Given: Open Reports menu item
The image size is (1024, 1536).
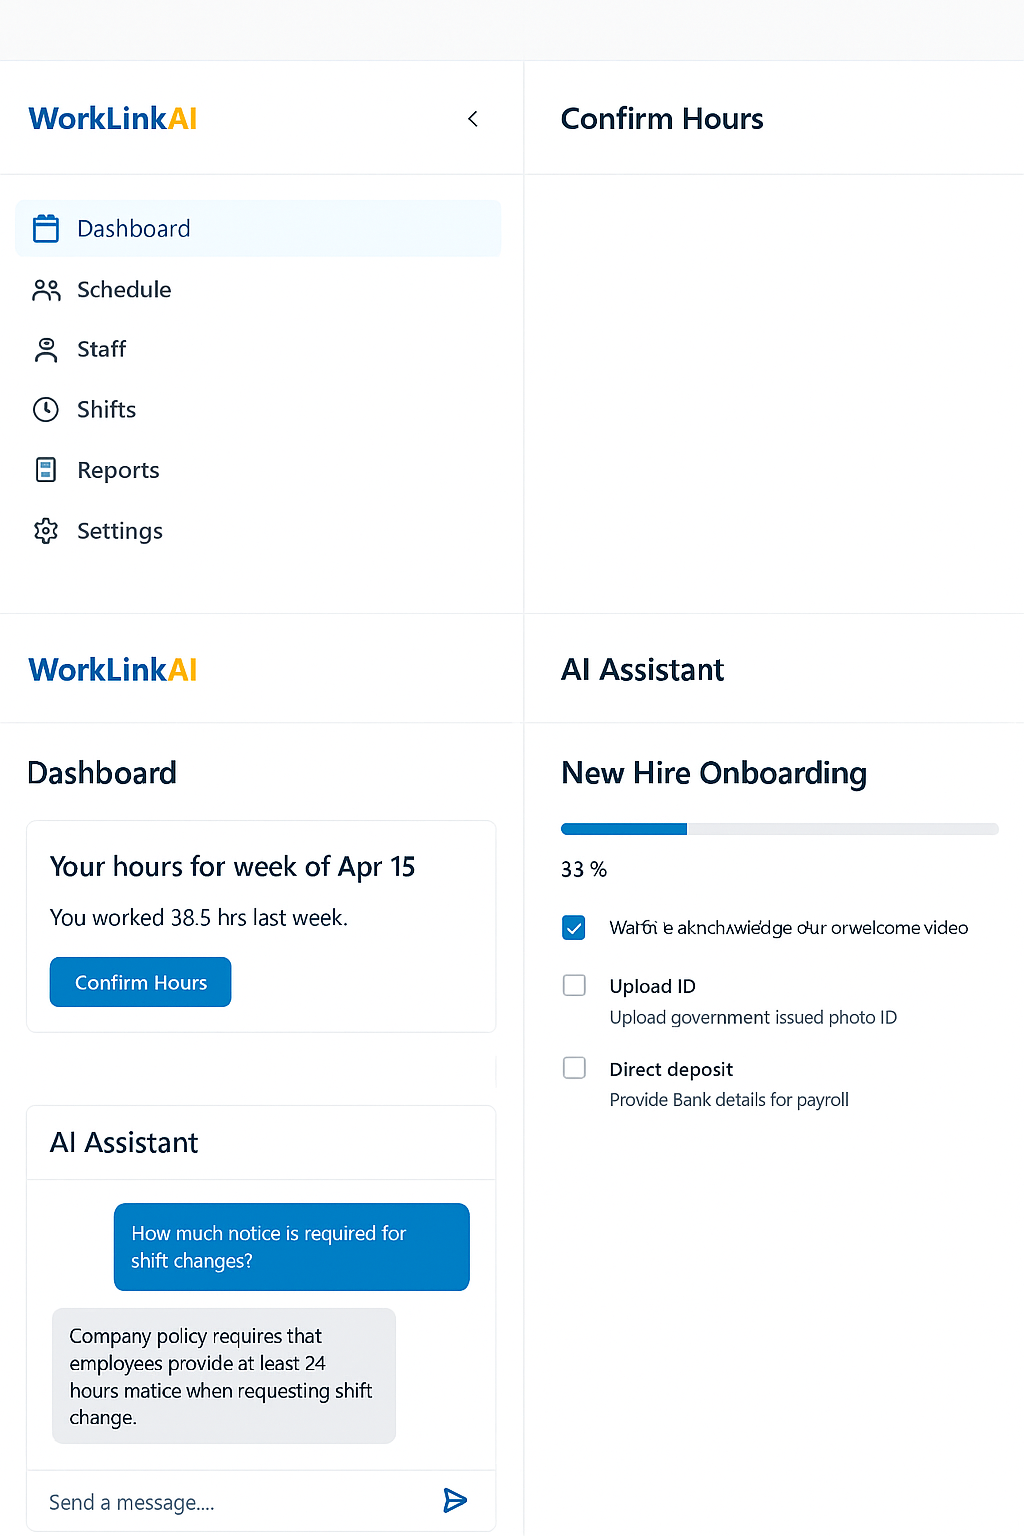Looking at the screenshot, I should click(x=258, y=470).
